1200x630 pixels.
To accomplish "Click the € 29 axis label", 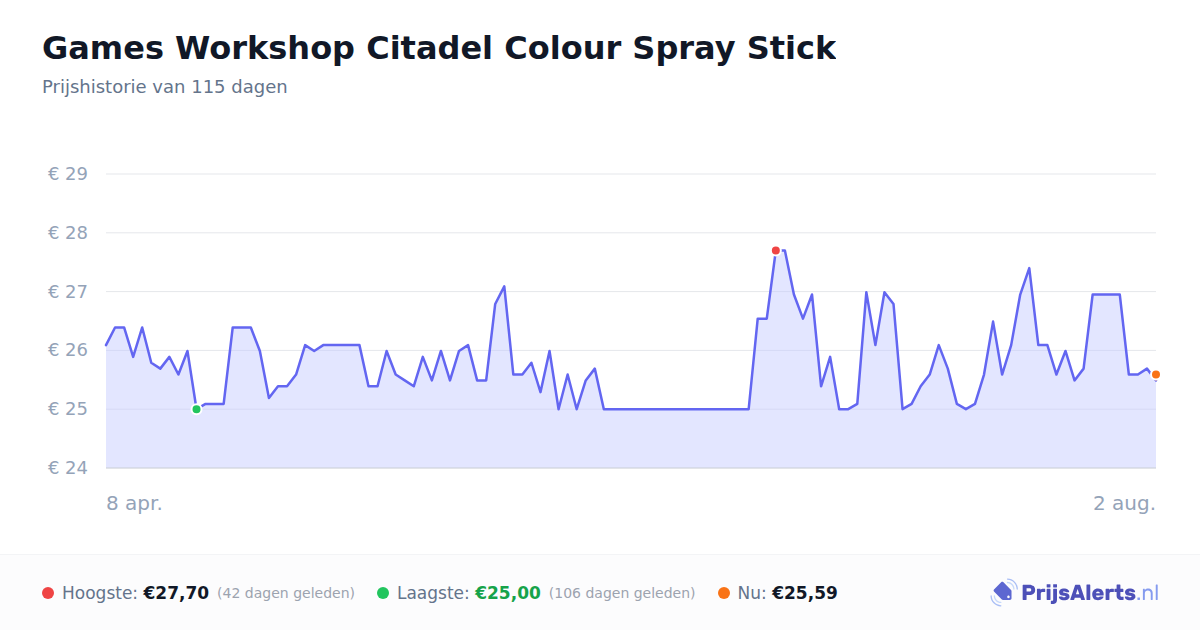I will point(68,174).
